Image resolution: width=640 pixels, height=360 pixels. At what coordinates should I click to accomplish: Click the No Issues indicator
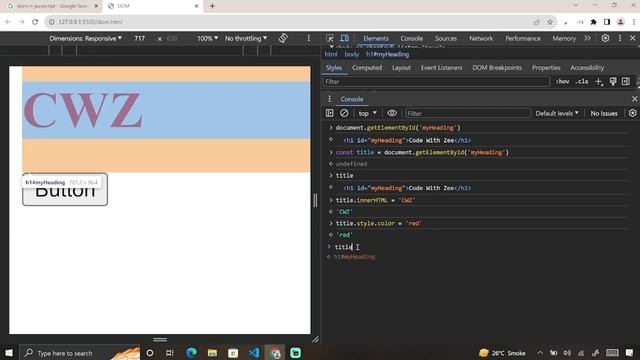(x=604, y=113)
